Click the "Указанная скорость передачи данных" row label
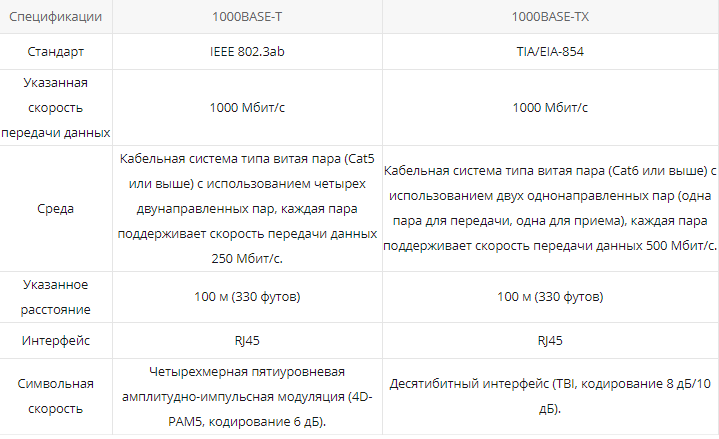Image resolution: width=719 pixels, height=439 pixels. (x=55, y=108)
